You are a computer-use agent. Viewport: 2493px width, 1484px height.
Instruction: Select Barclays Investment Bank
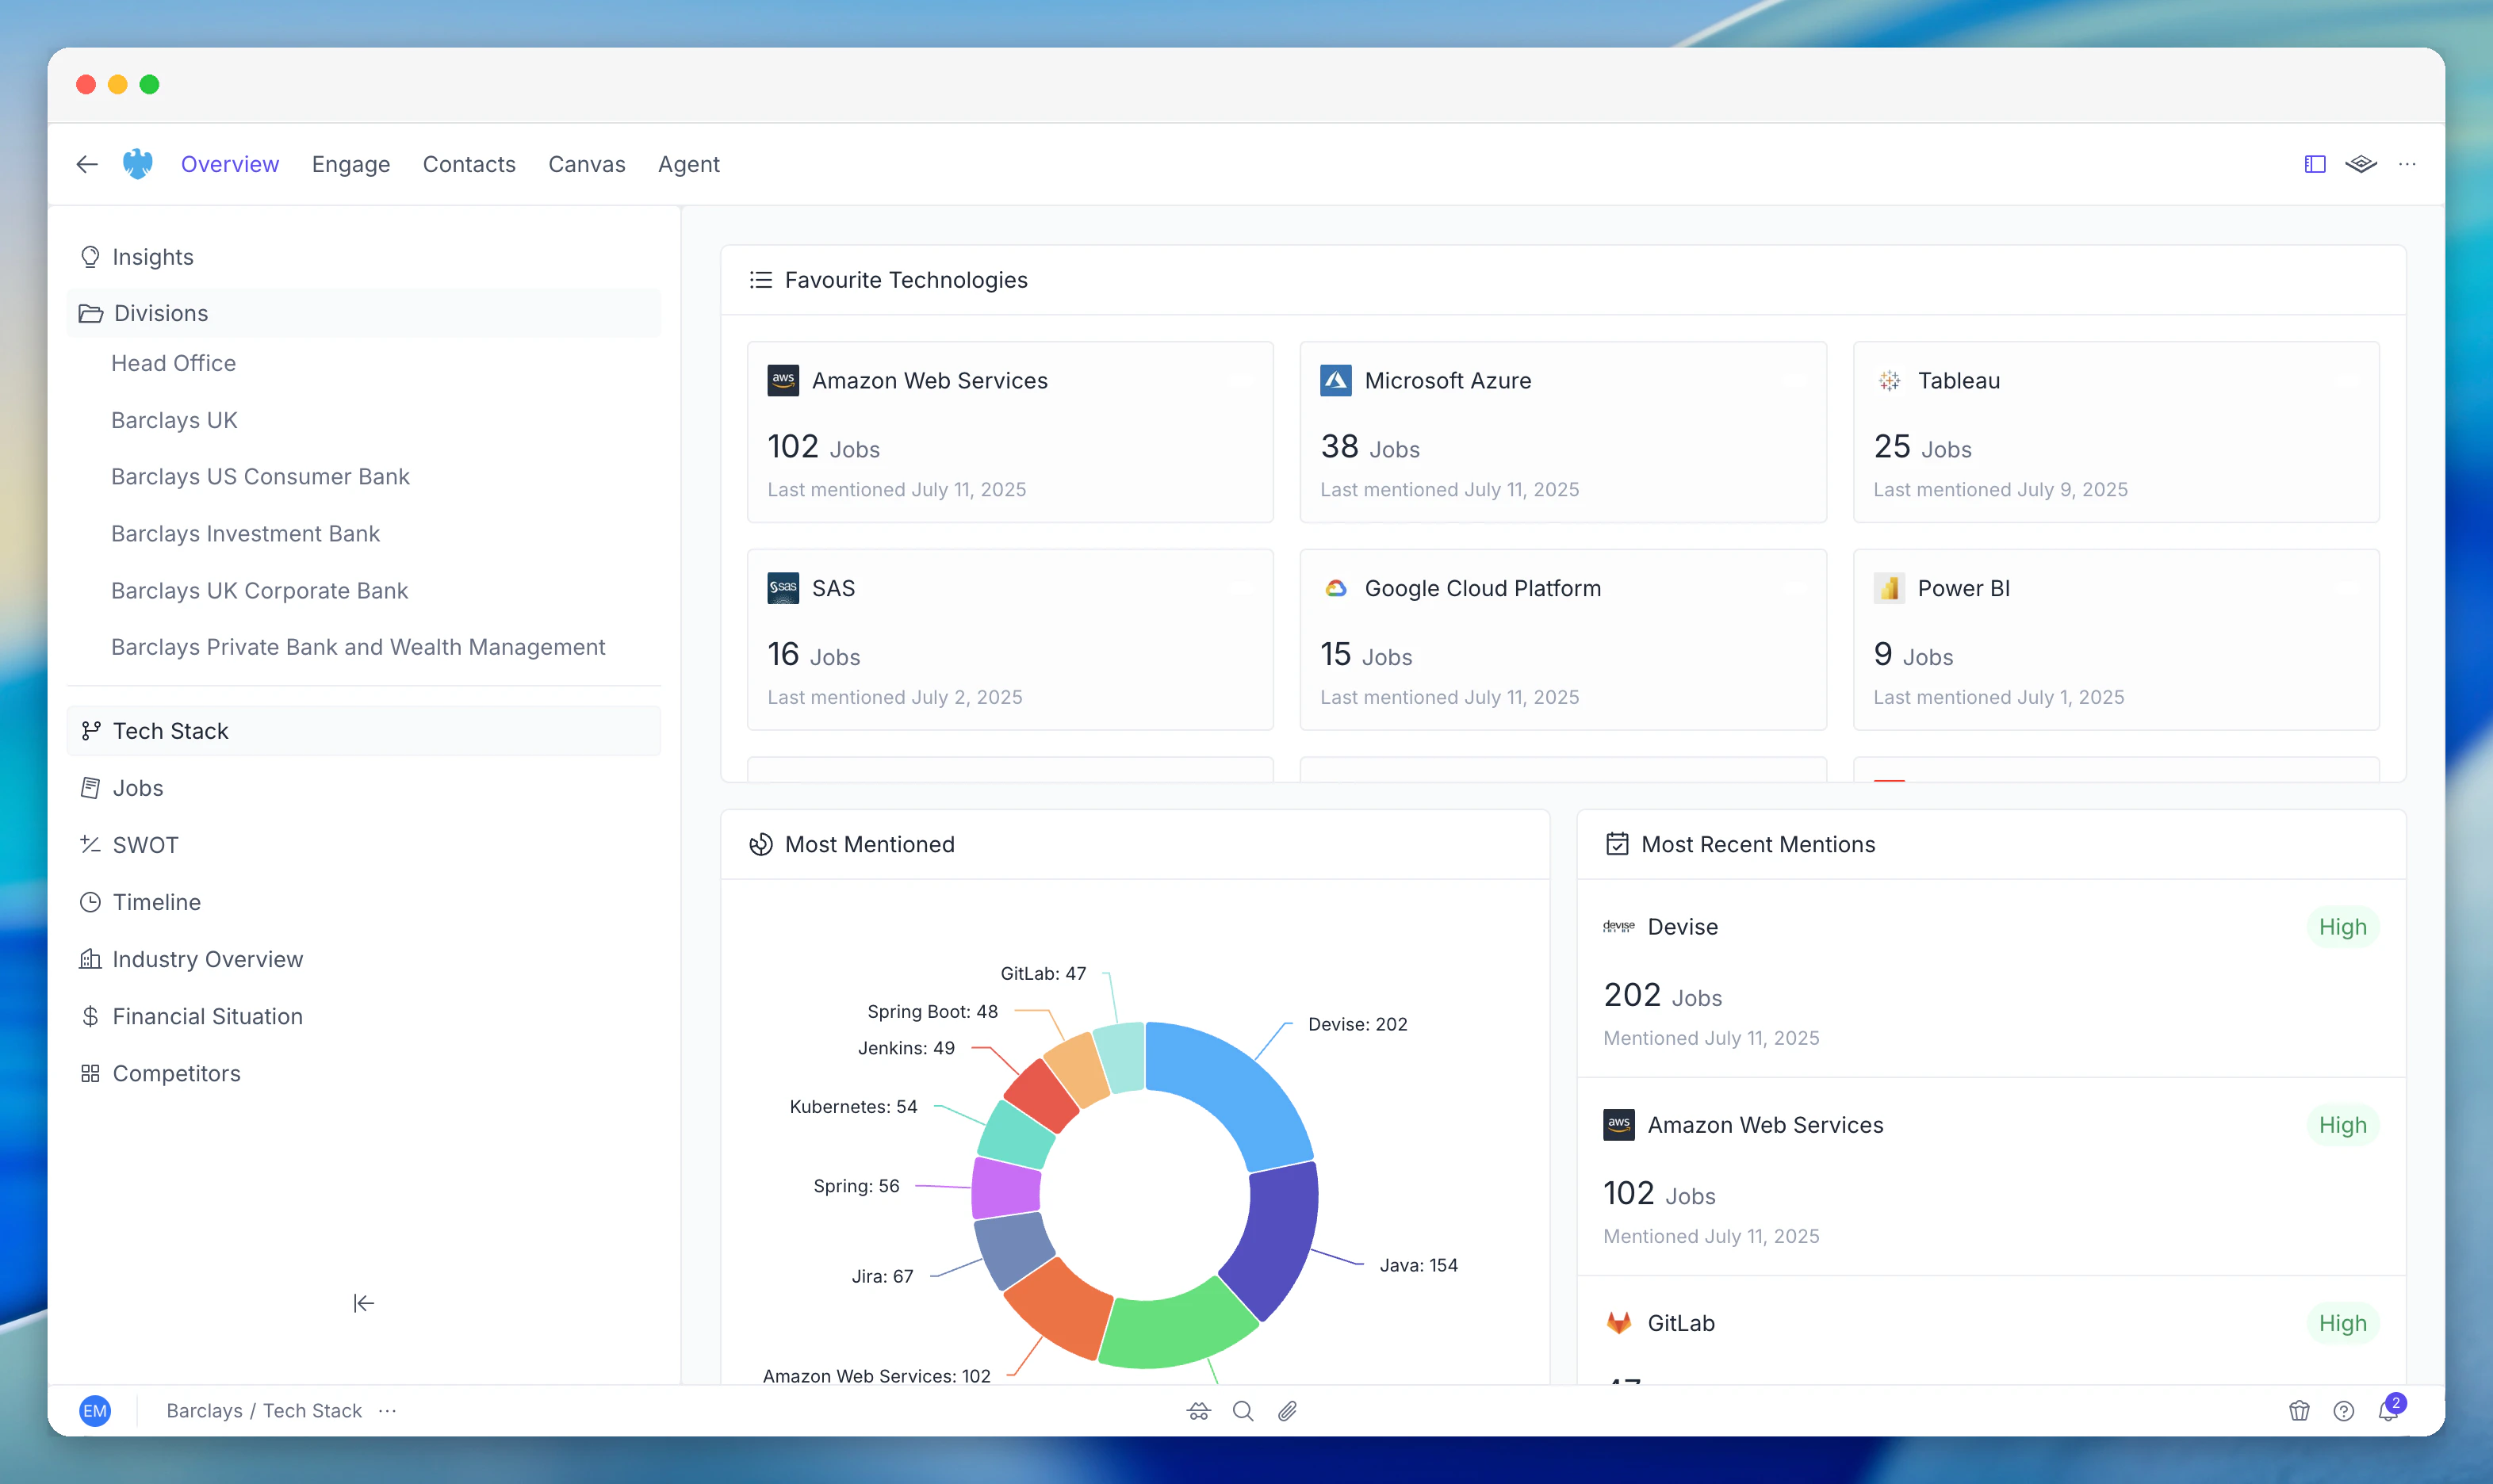tap(246, 534)
